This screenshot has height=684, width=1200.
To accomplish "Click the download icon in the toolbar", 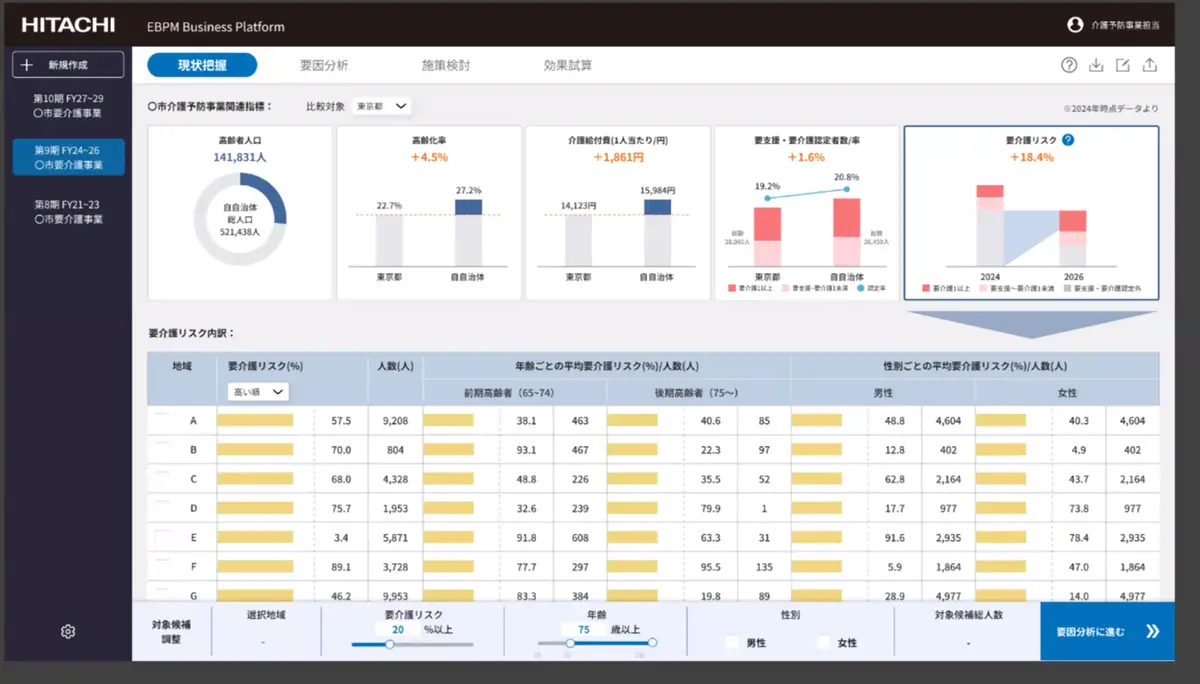I will 1096,66.
